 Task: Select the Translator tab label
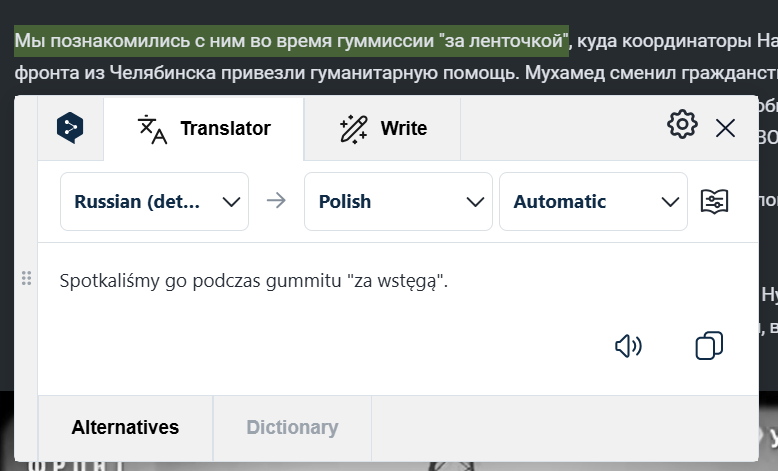tap(225, 128)
